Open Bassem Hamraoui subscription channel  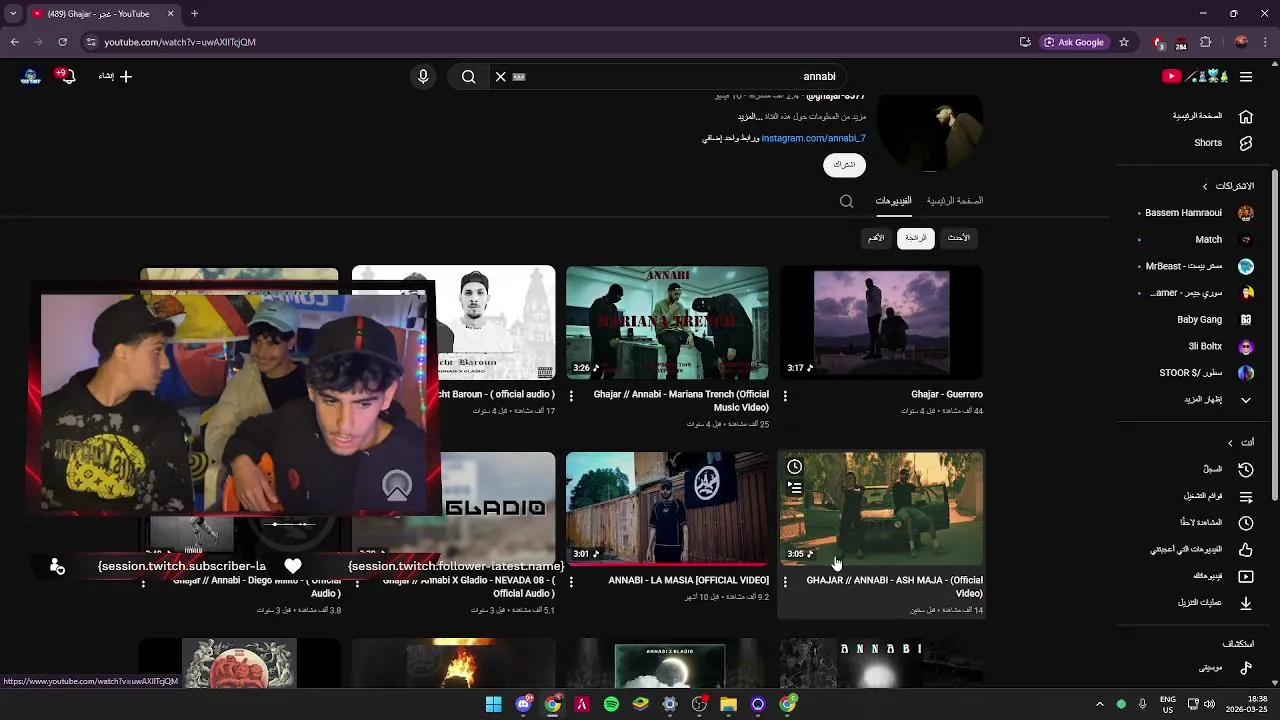pyautogui.click(x=1198, y=213)
